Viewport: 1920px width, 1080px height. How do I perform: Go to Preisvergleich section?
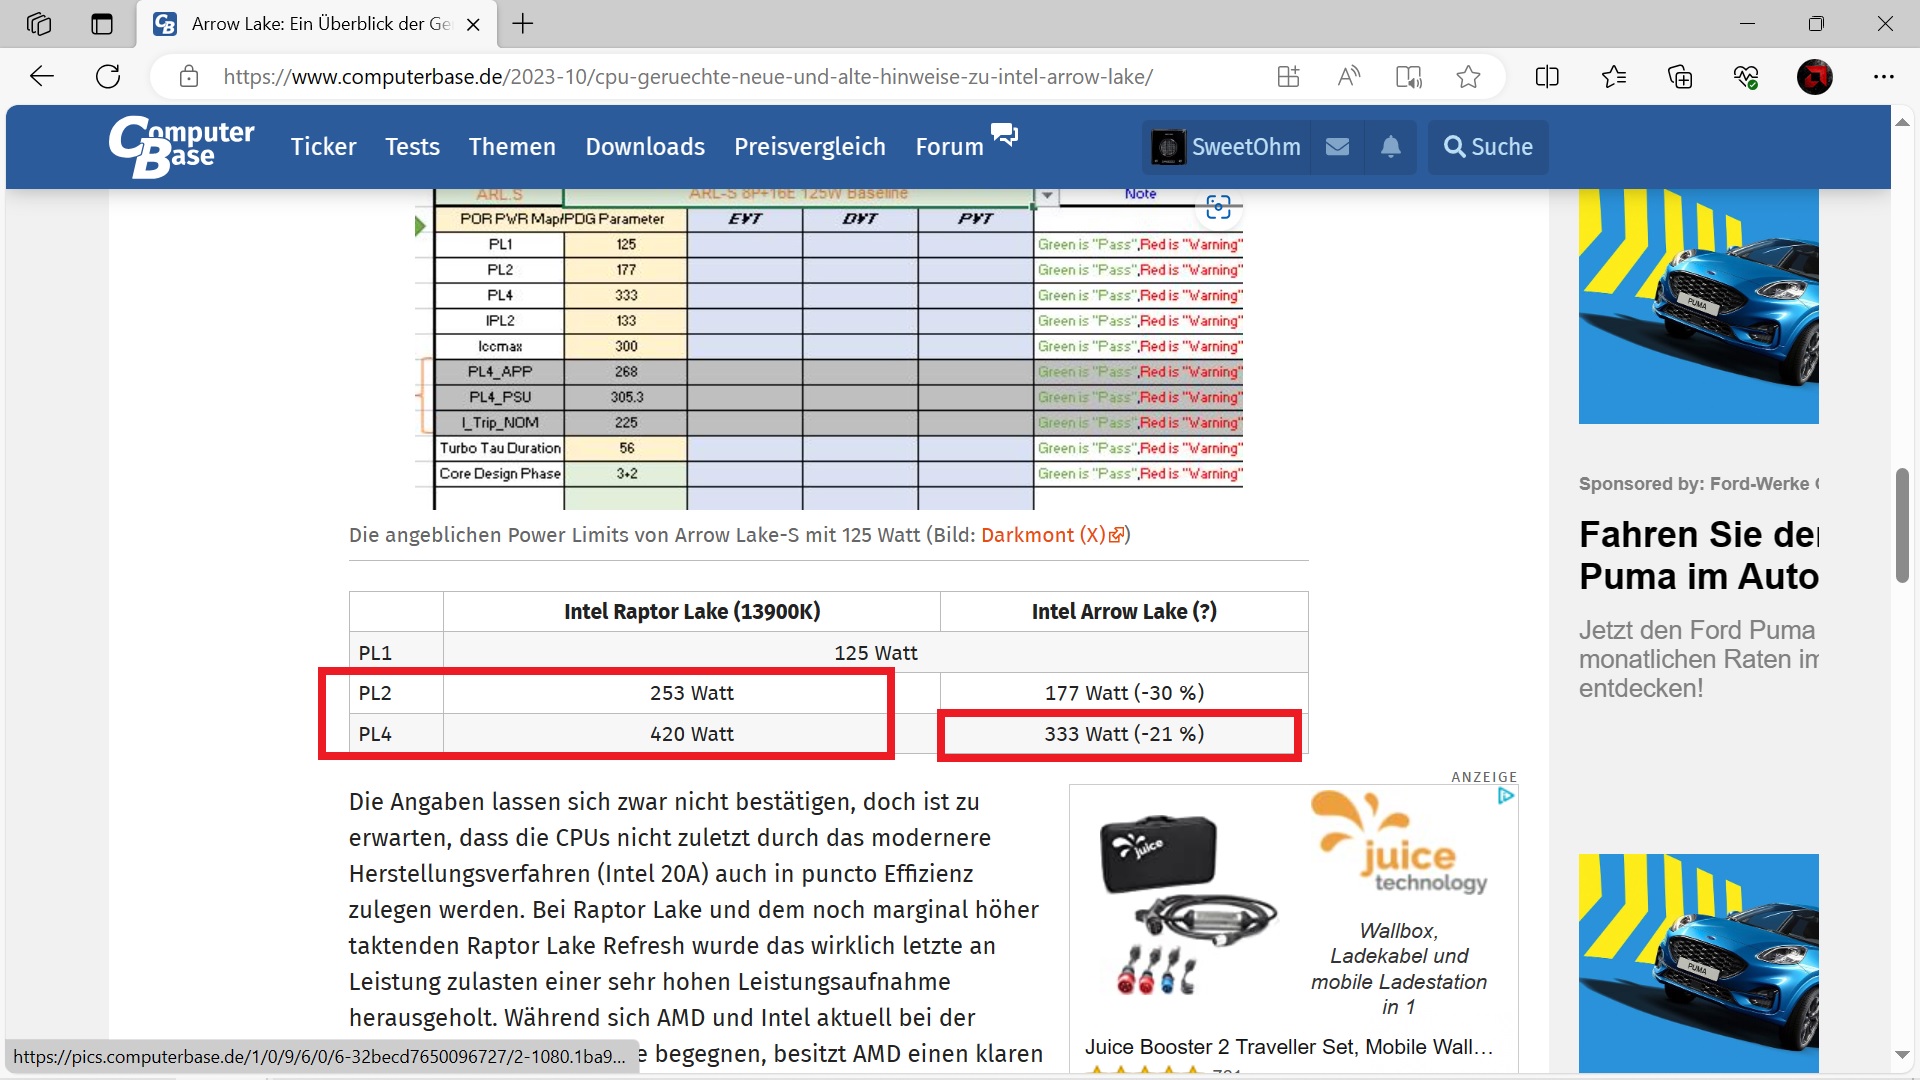click(809, 147)
